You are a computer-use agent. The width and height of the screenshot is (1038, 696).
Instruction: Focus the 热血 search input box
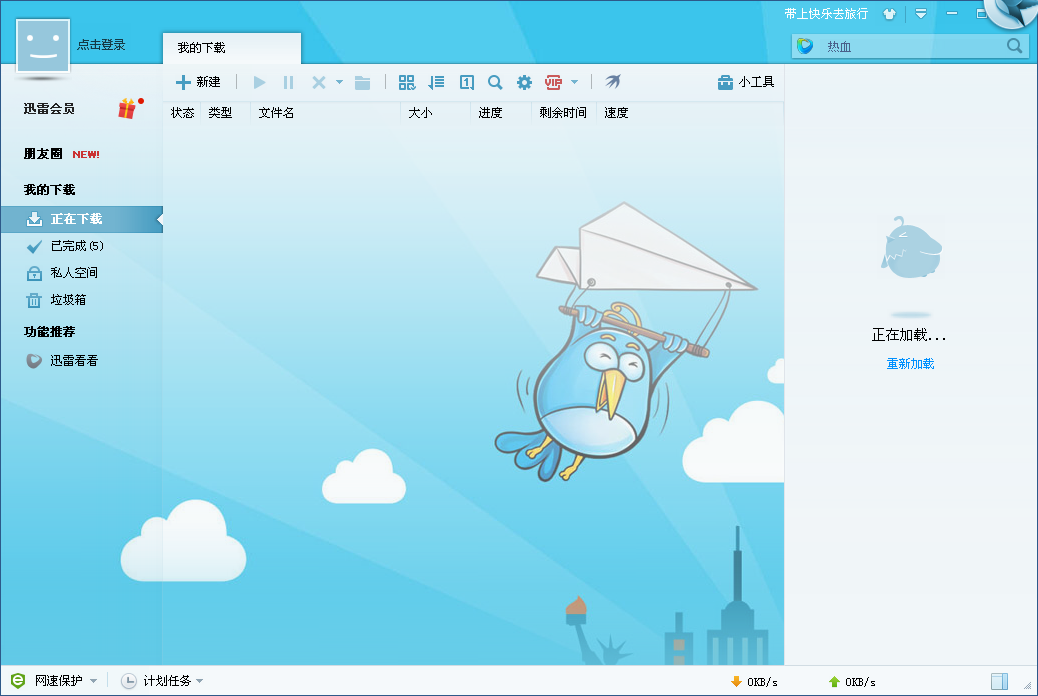pyautogui.click(x=911, y=46)
